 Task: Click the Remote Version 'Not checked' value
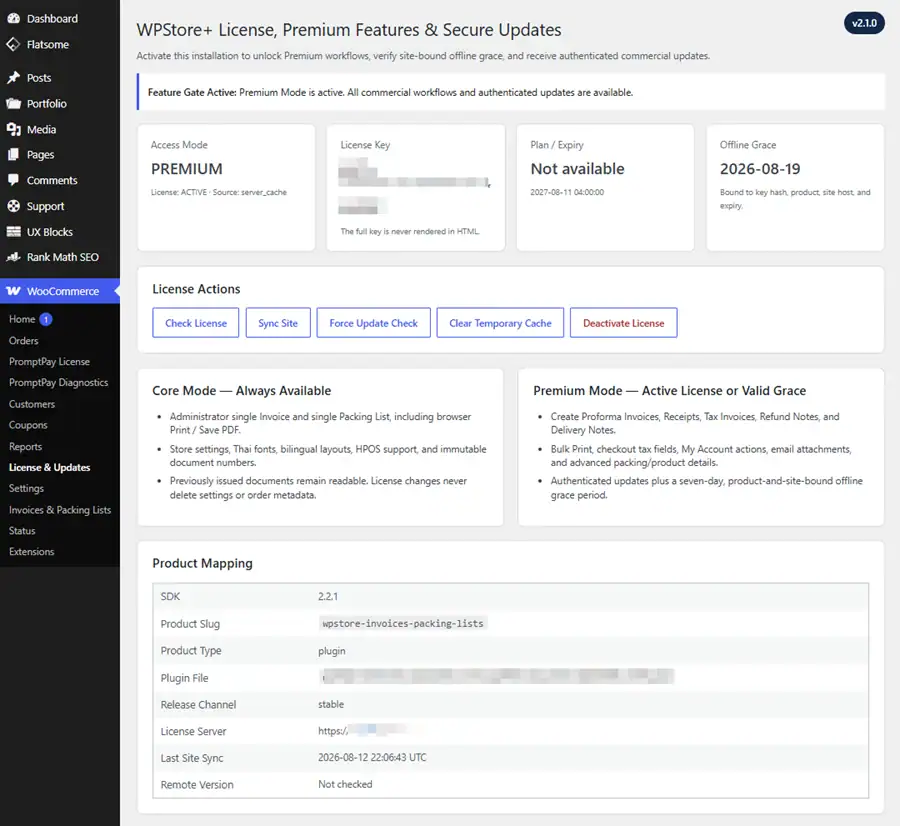[346, 784]
